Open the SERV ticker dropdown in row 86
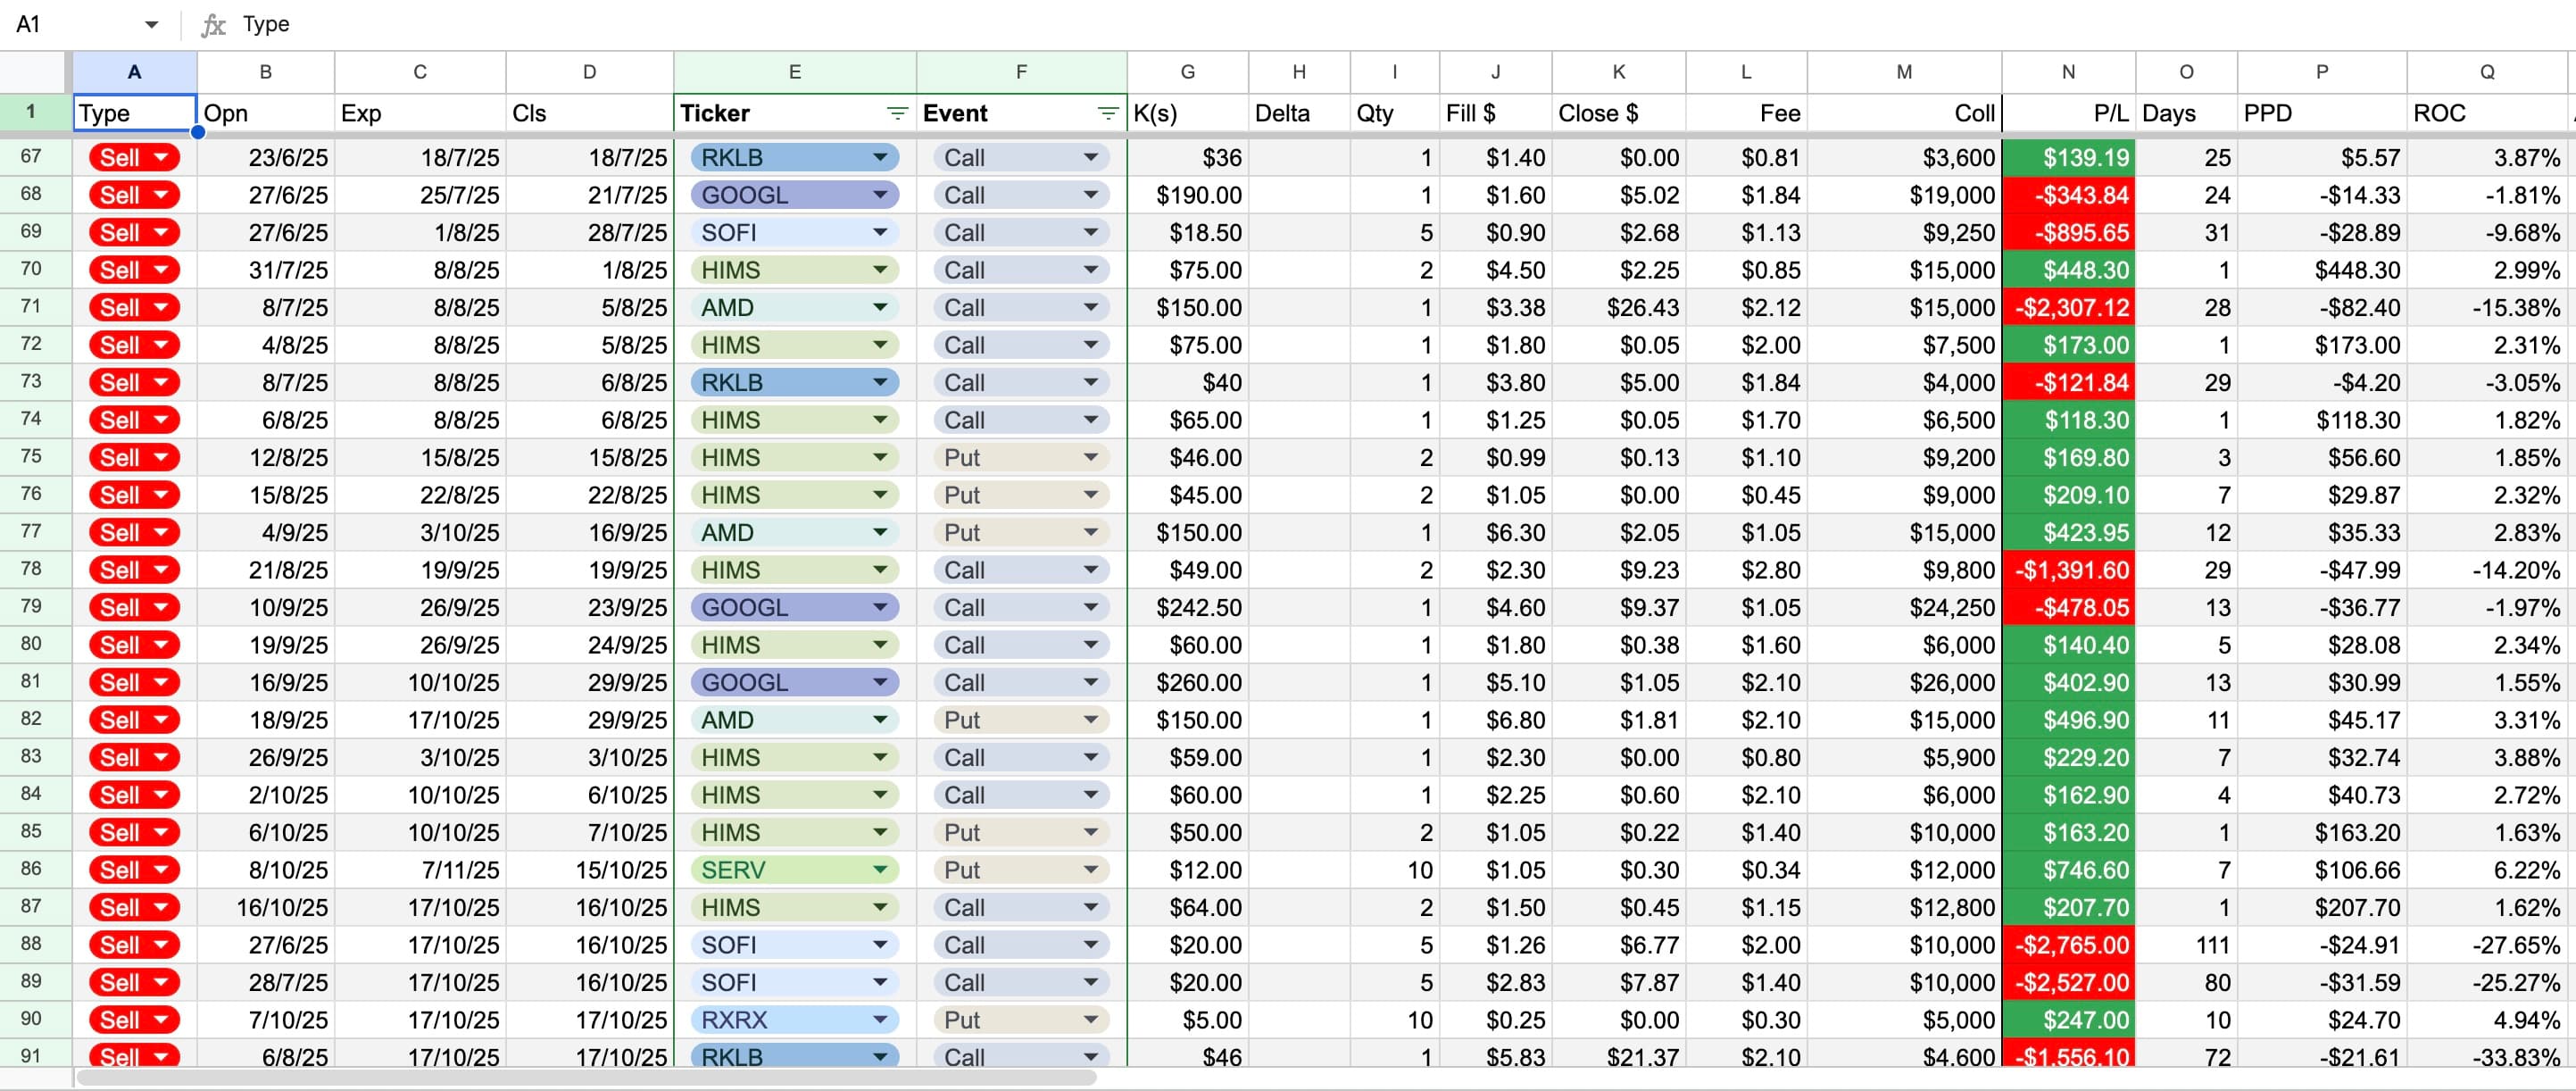This screenshot has height=1091, width=2576. pos(880,870)
